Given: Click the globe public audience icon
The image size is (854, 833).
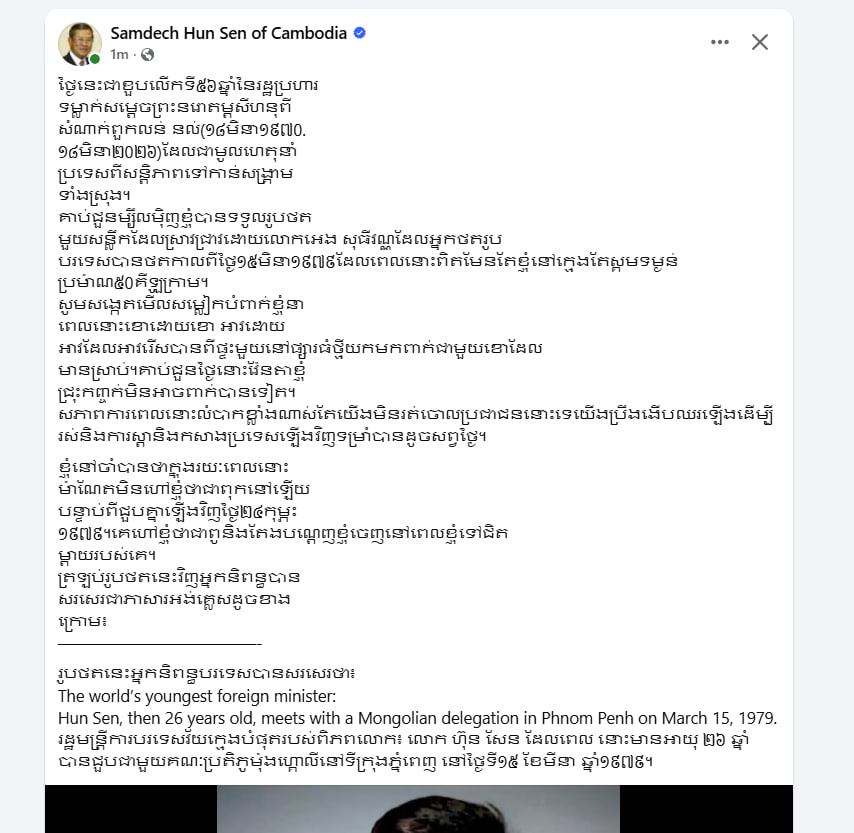Looking at the screenshot, I should click(x=148, y=54).
